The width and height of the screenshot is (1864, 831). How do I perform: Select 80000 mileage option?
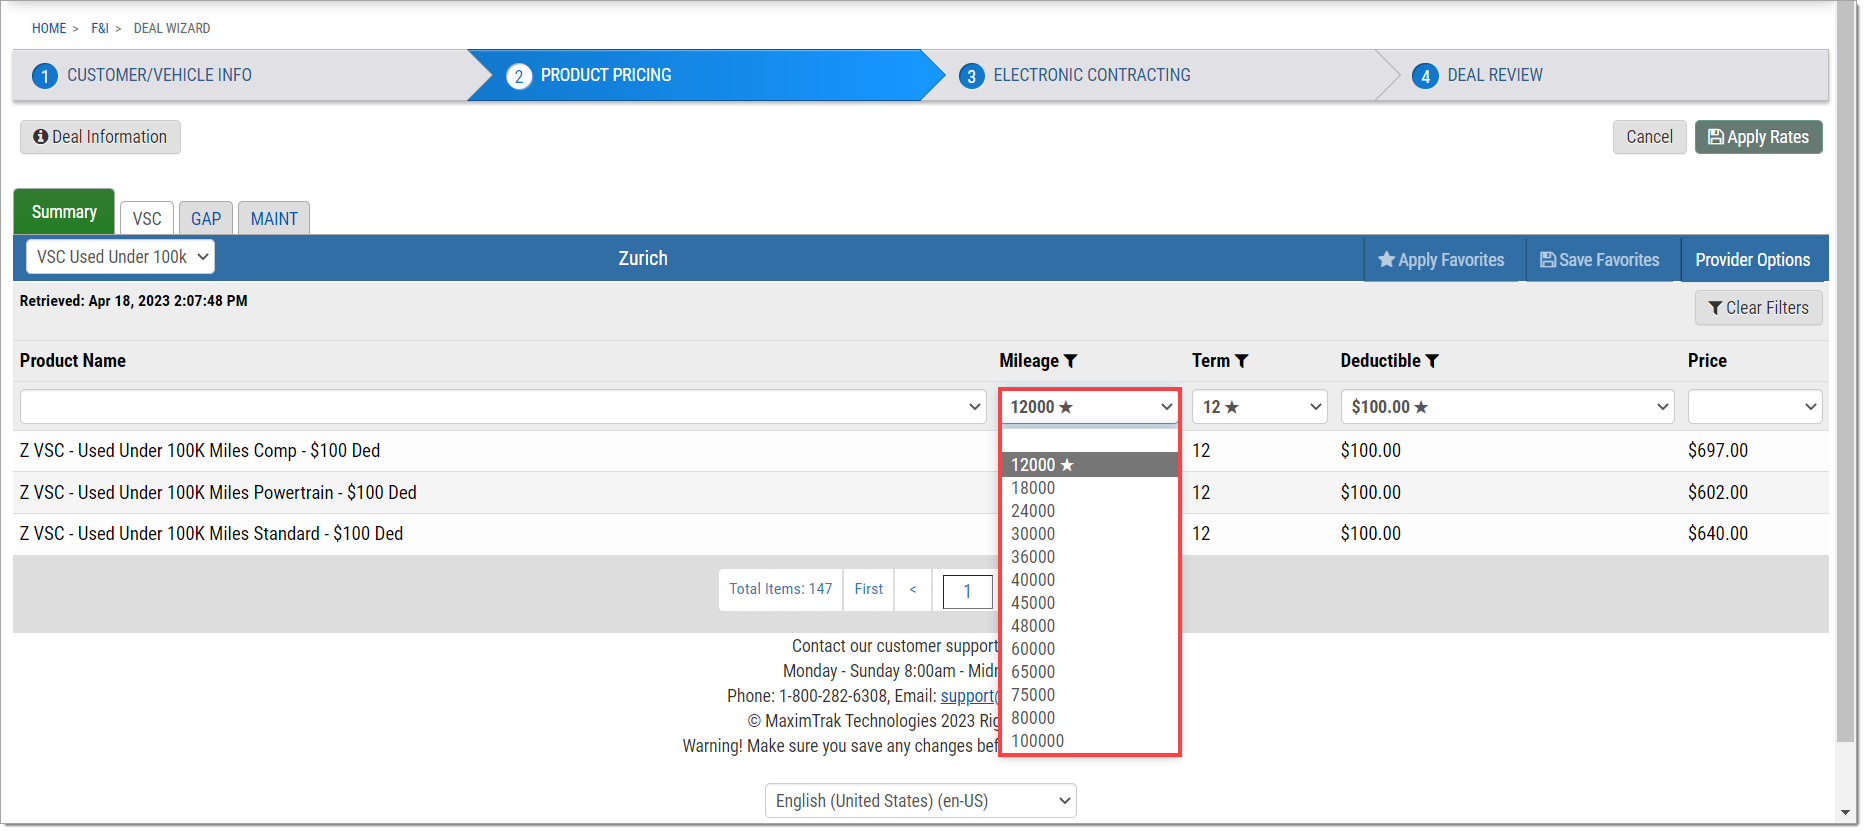[1090, 718]
